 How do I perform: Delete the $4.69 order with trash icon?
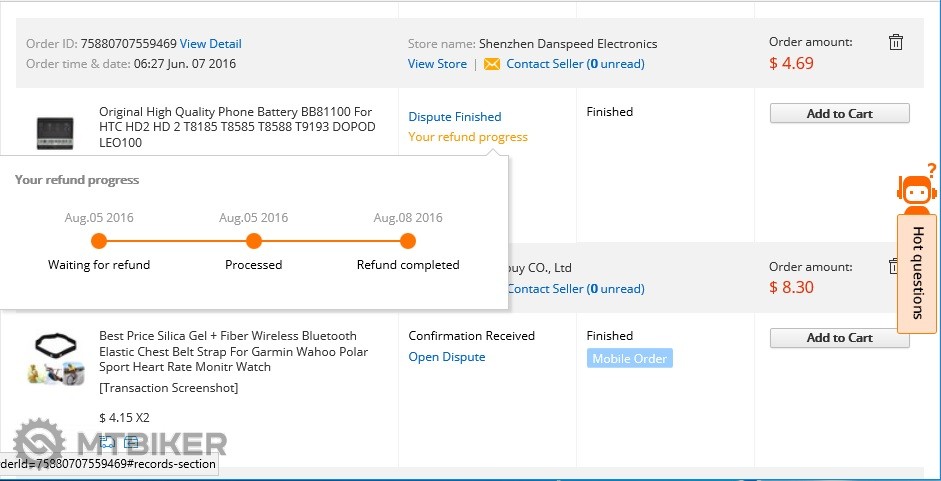point(896,42)
